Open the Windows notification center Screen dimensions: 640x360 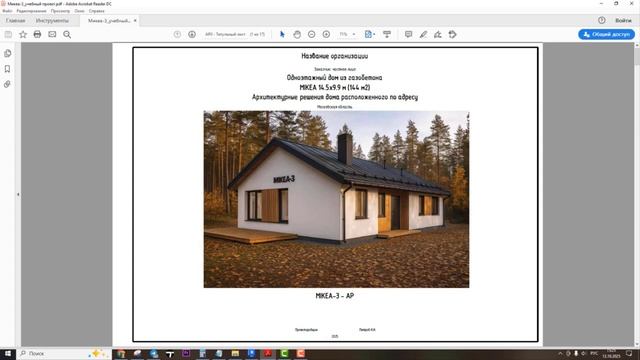click(x=629, y=353)
